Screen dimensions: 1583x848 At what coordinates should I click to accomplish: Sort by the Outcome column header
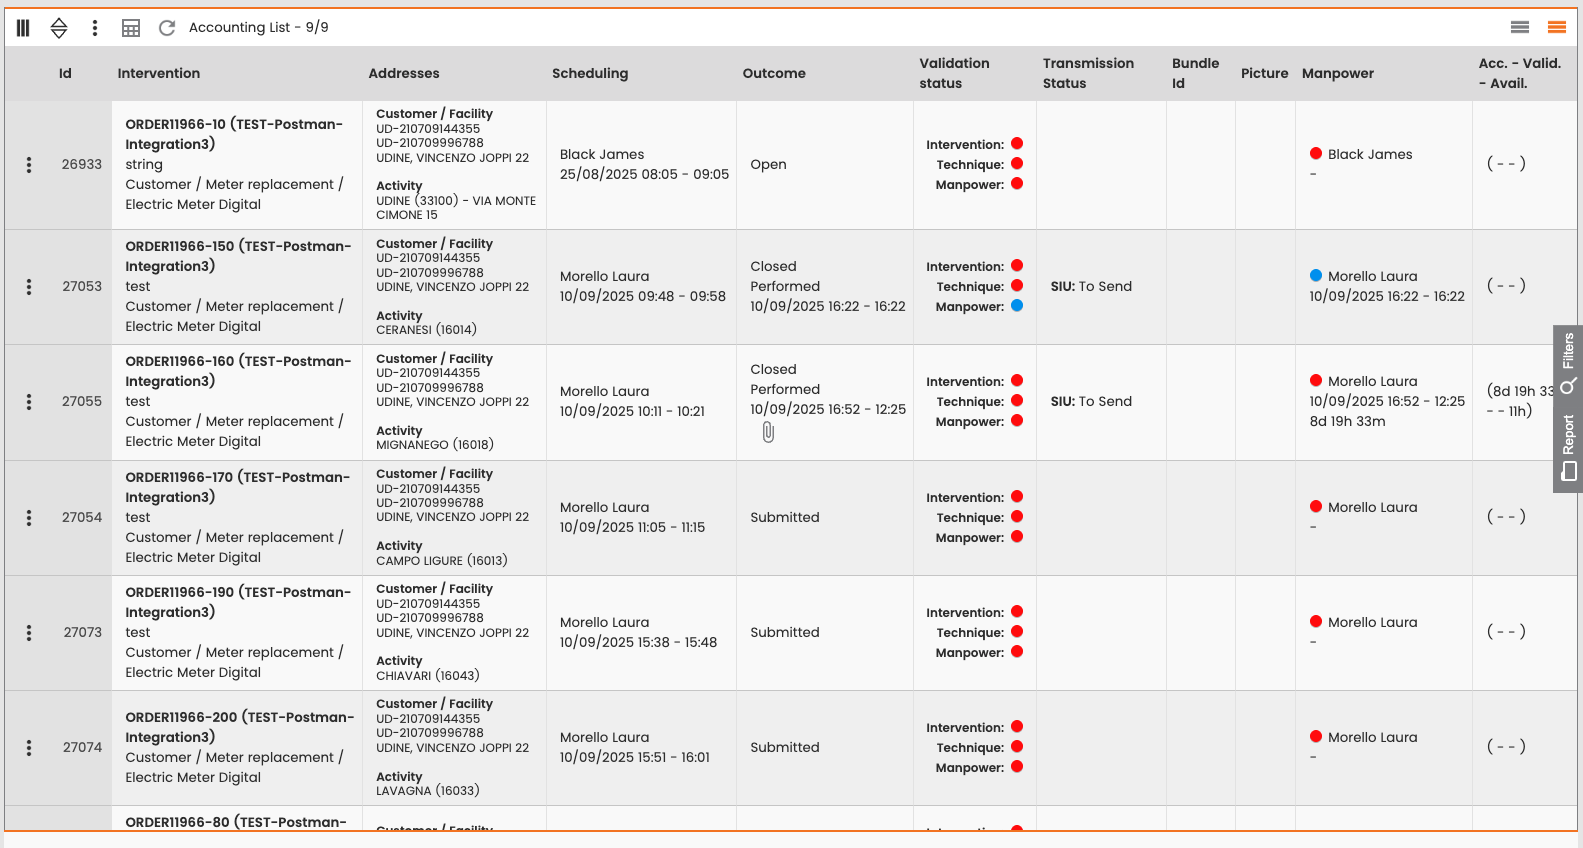[774, 73]
